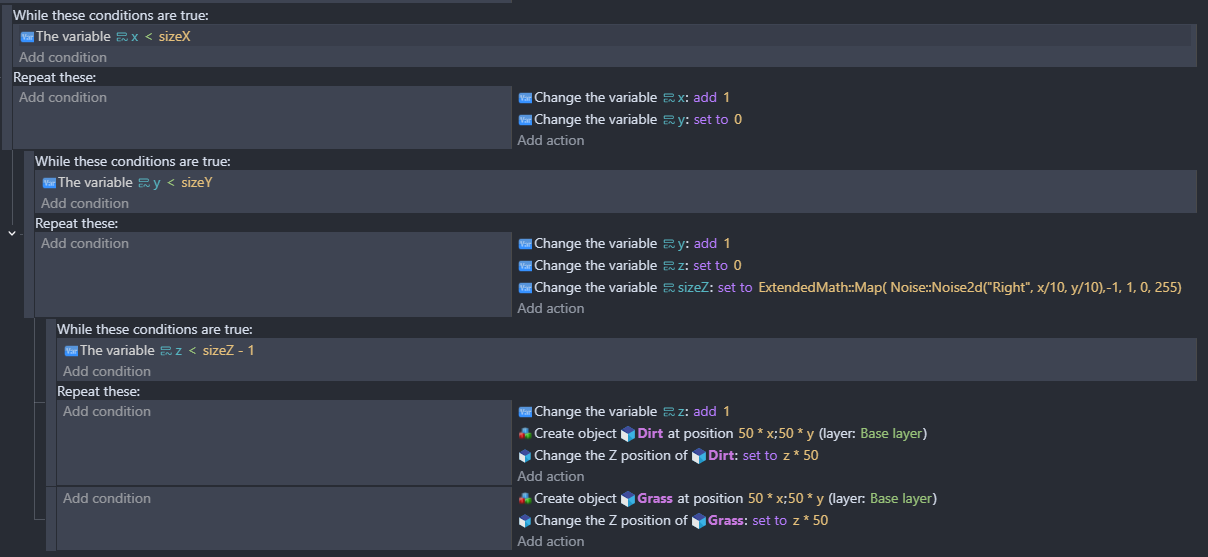The image size is (1208, 557).
Task: Click 'Add action' below the Grass Z position action
Action: [550, 542]
